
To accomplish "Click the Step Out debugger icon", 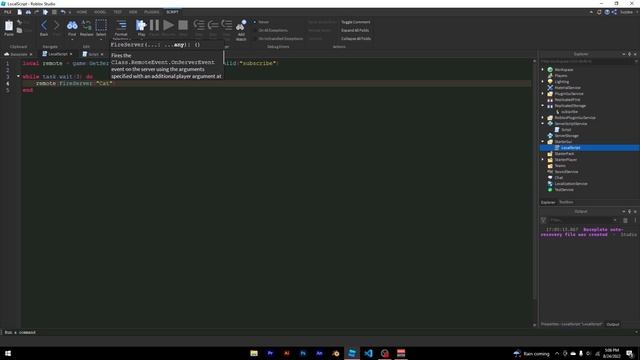I will point(227,25).
